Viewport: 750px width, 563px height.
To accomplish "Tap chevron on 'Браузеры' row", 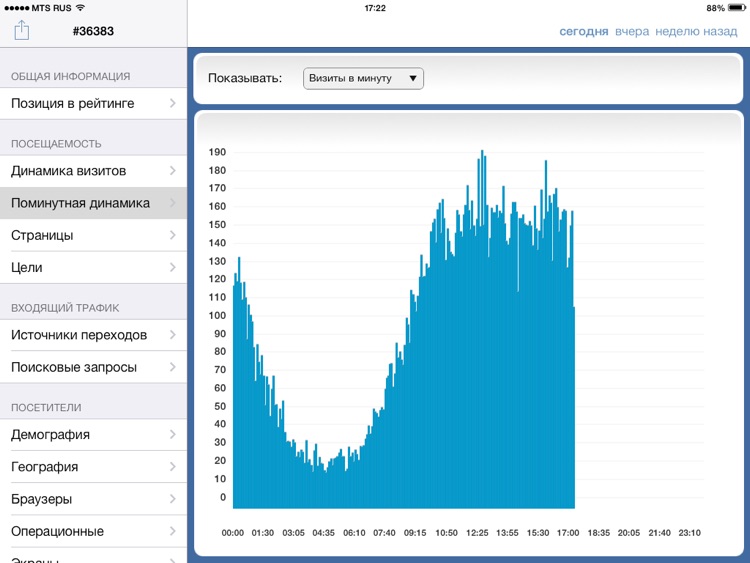I will [x=173, y=499].
